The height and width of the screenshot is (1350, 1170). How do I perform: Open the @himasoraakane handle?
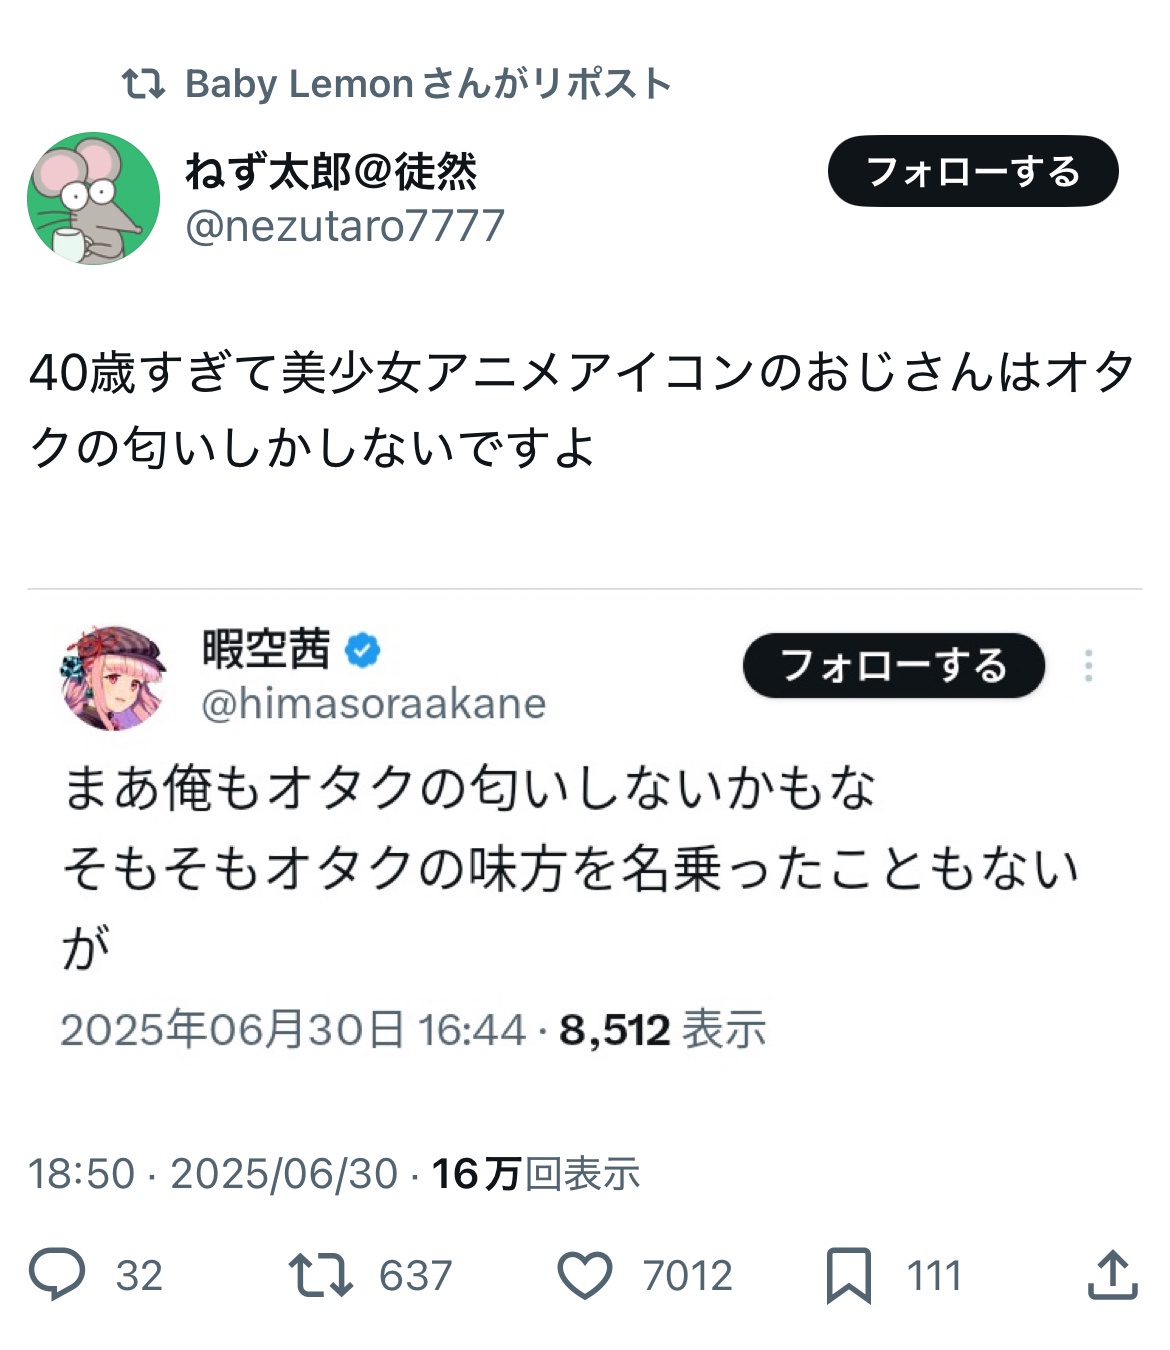point(374,704)
